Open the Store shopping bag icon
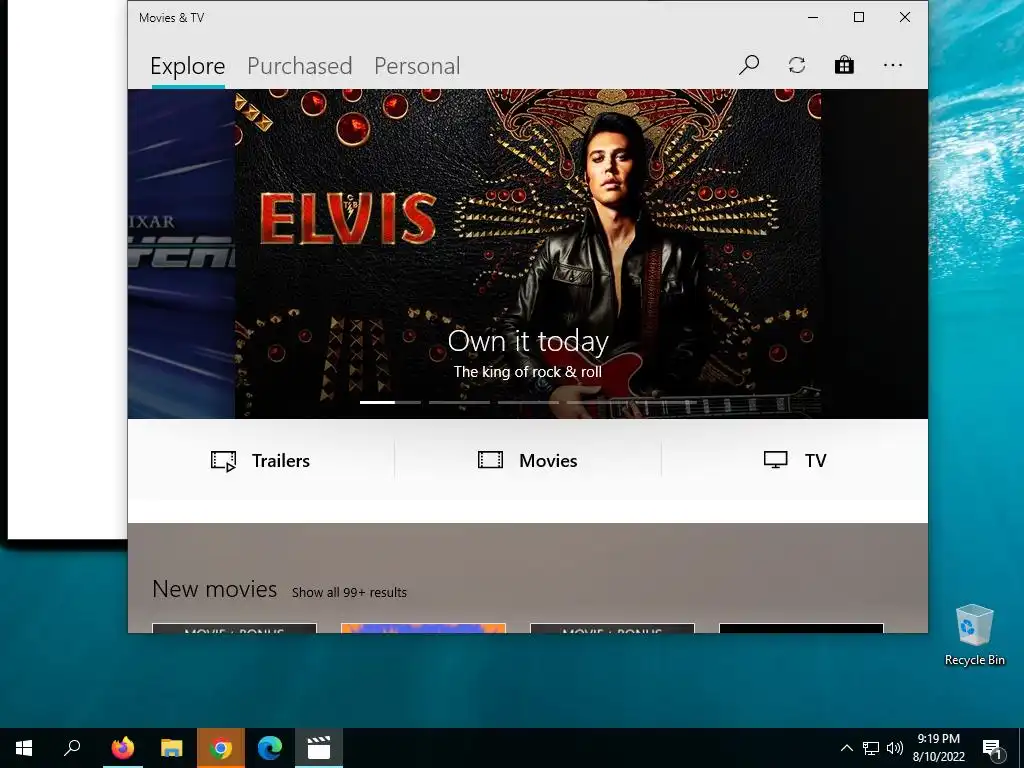The height and width of the screenshot is (768, 1024). (x=844, y=65)
